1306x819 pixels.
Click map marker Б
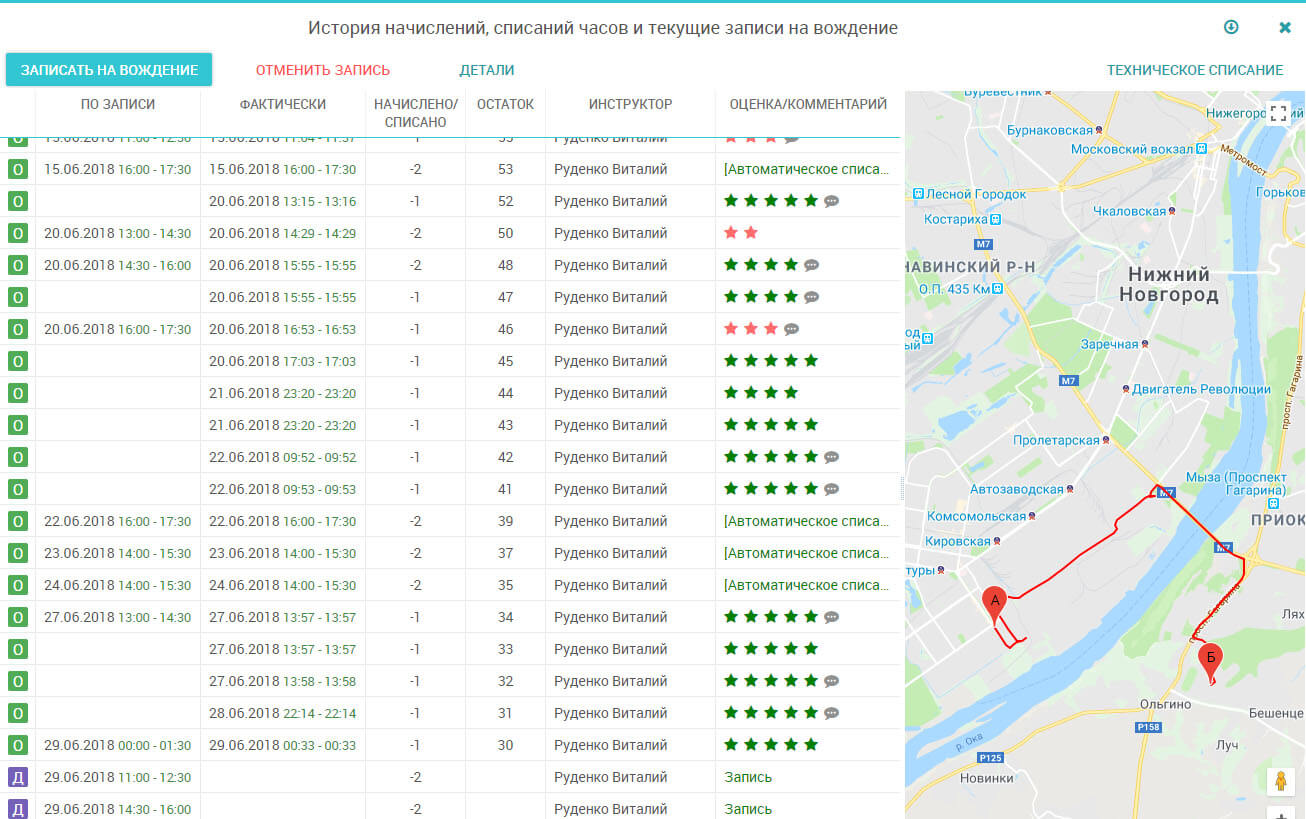[x=1210, y=661]
